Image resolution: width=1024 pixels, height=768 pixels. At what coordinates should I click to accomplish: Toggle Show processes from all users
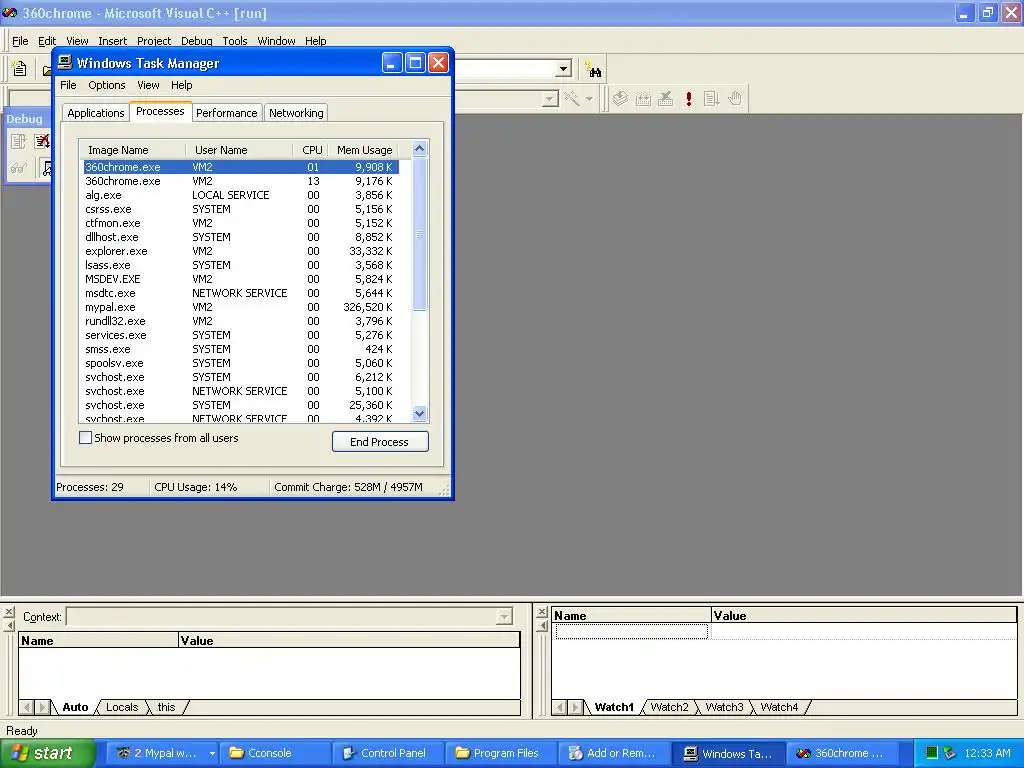pyautogui.click(x=85, y=438)
